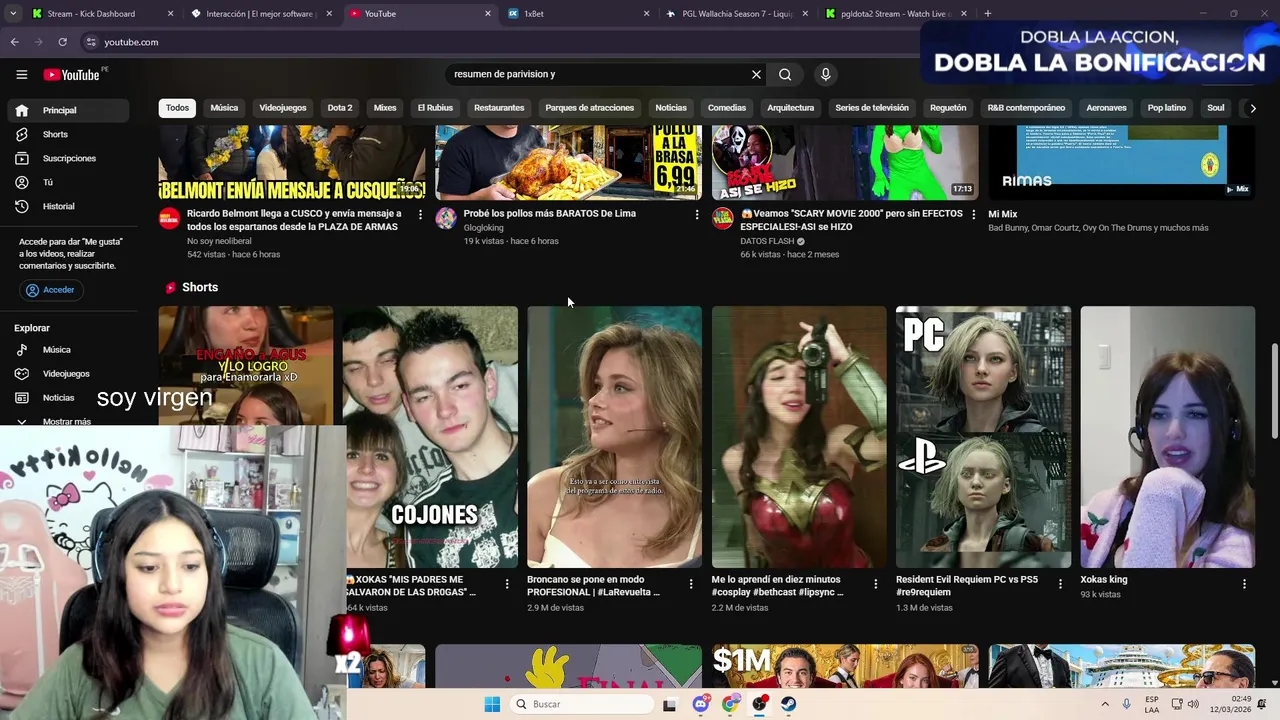This screenshot has width=1280, height=720.
Task: Open Steam from the taskbar
Action: pyautogui.click(x=789, y=704)
